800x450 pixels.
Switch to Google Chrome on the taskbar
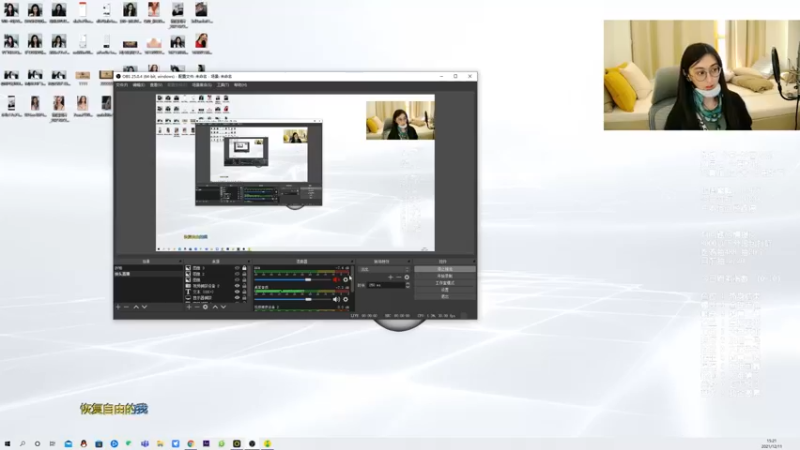click(191, 444)
